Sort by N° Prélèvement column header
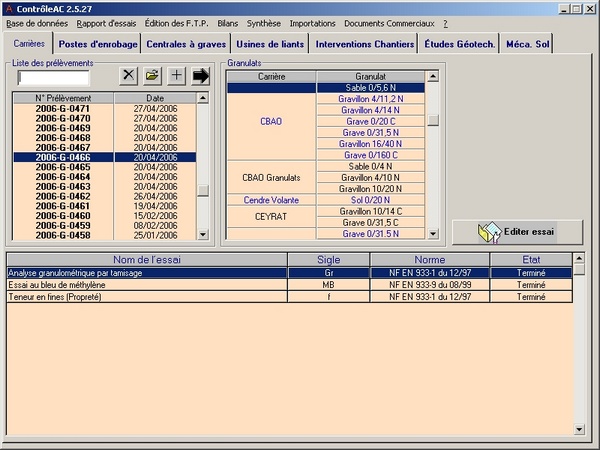 [x=63, y=98]
